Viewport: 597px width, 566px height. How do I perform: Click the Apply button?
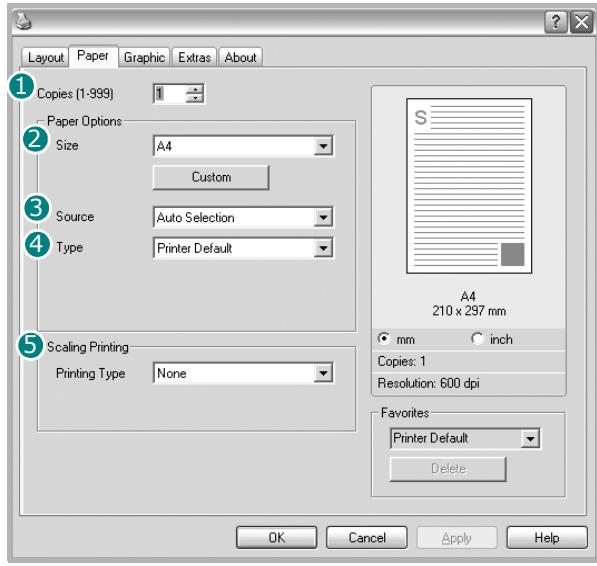[457, 538]
